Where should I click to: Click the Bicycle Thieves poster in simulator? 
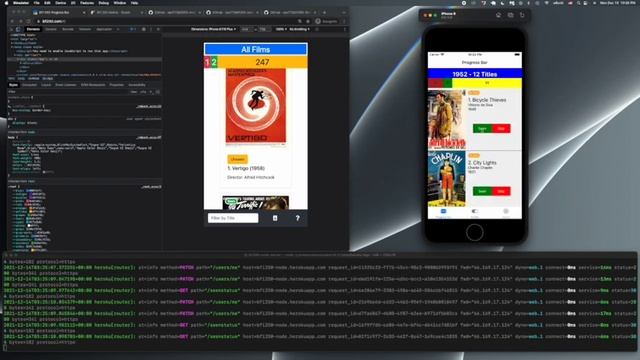[x=447, y=120]
